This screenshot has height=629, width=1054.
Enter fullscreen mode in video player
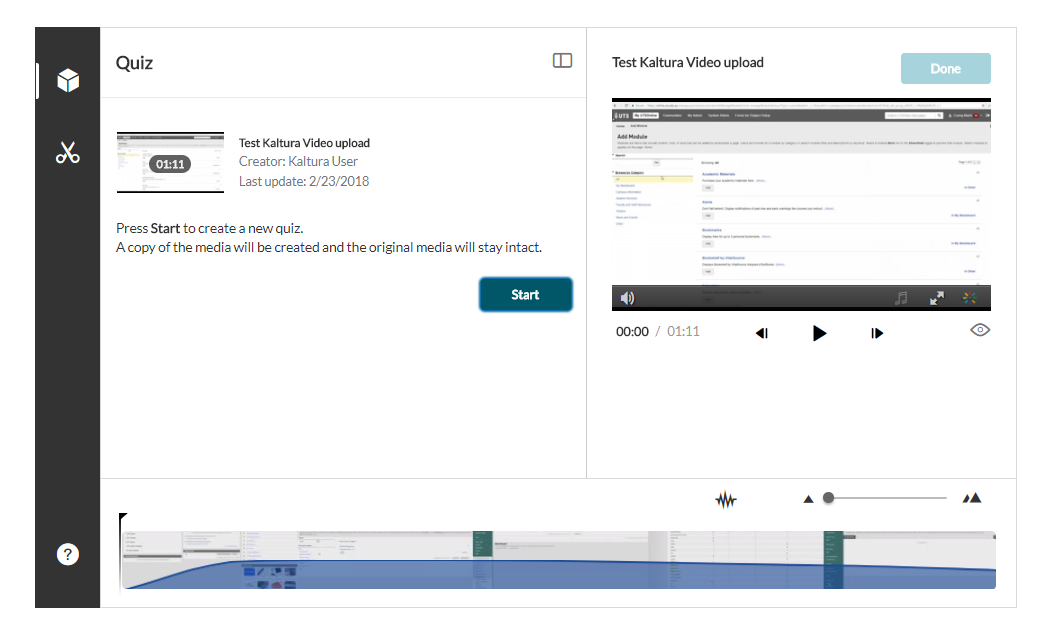[937, 298]
